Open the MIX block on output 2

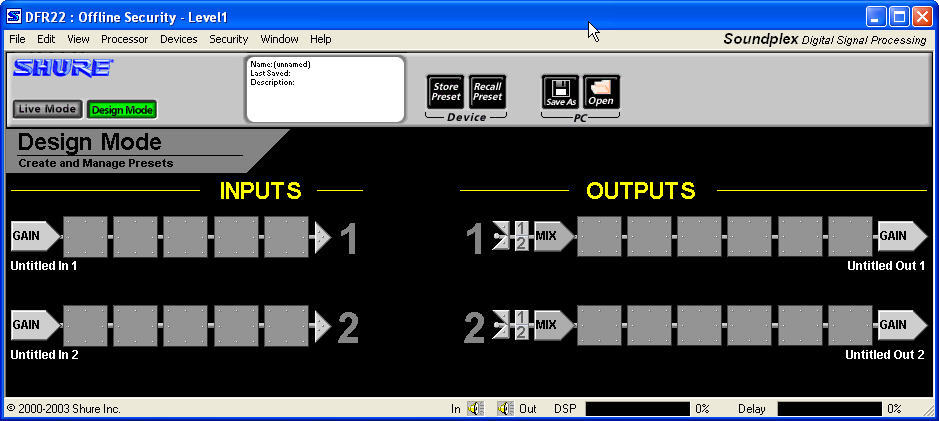point(553,325)
